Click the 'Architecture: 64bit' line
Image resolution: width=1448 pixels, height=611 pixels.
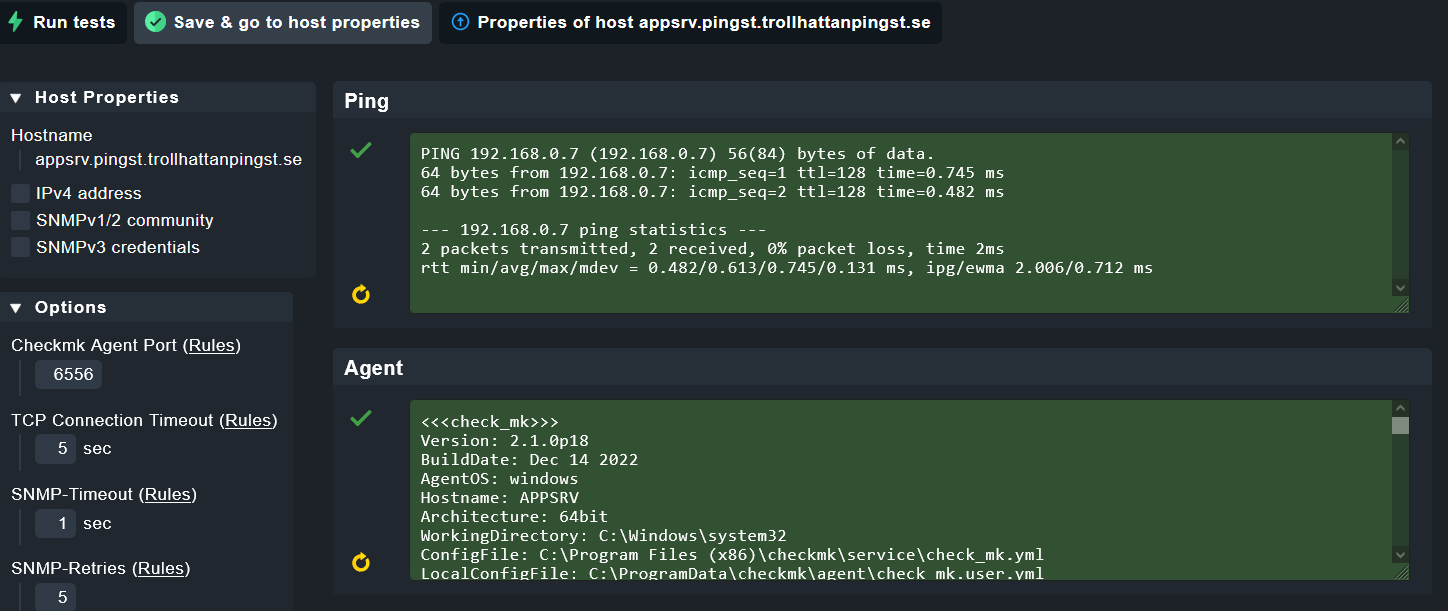[x=514, y=517]
